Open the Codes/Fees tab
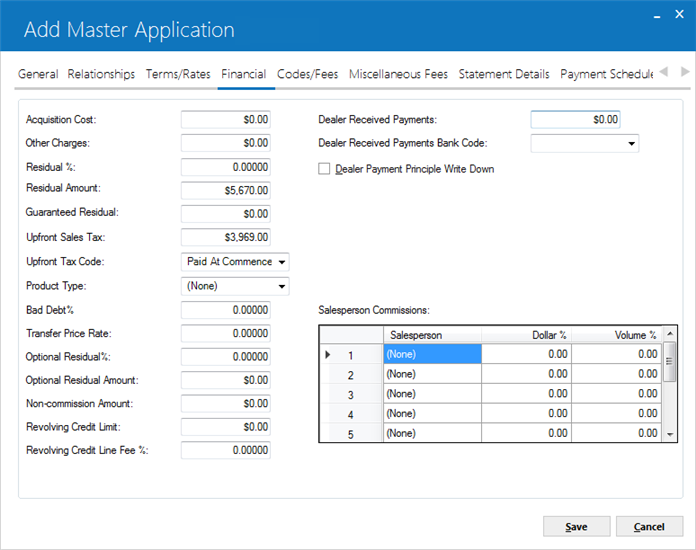 pyautogui.click(x=307, y=74)
